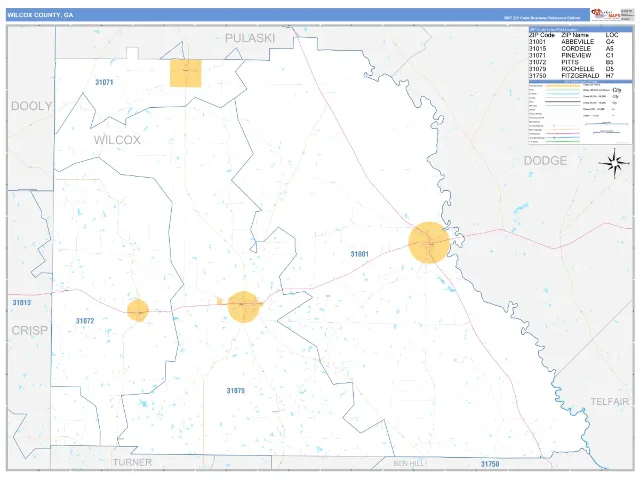Click the 31079 ZIP label on the map
This screenshot has width=640, height=480.
pos(236,391)
